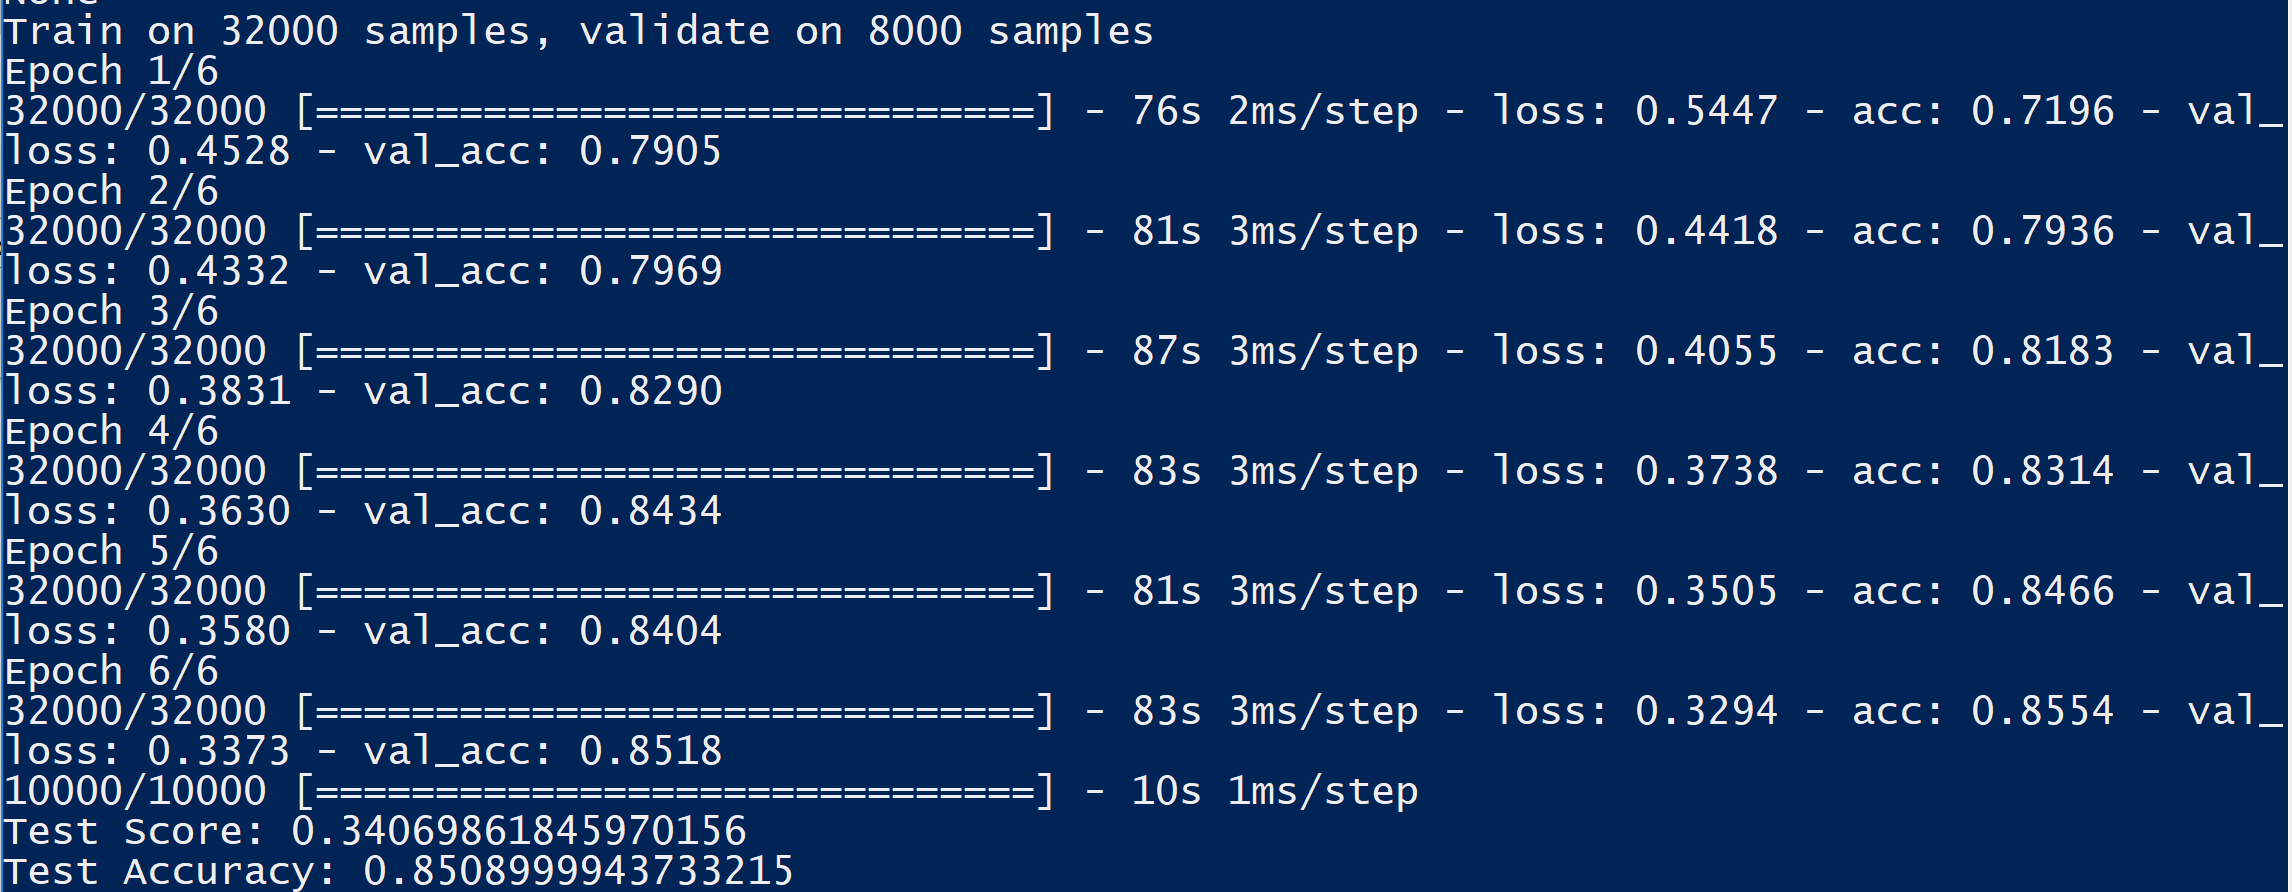
Task: Click val_acc value 0.7905
Action: [650, 151]
